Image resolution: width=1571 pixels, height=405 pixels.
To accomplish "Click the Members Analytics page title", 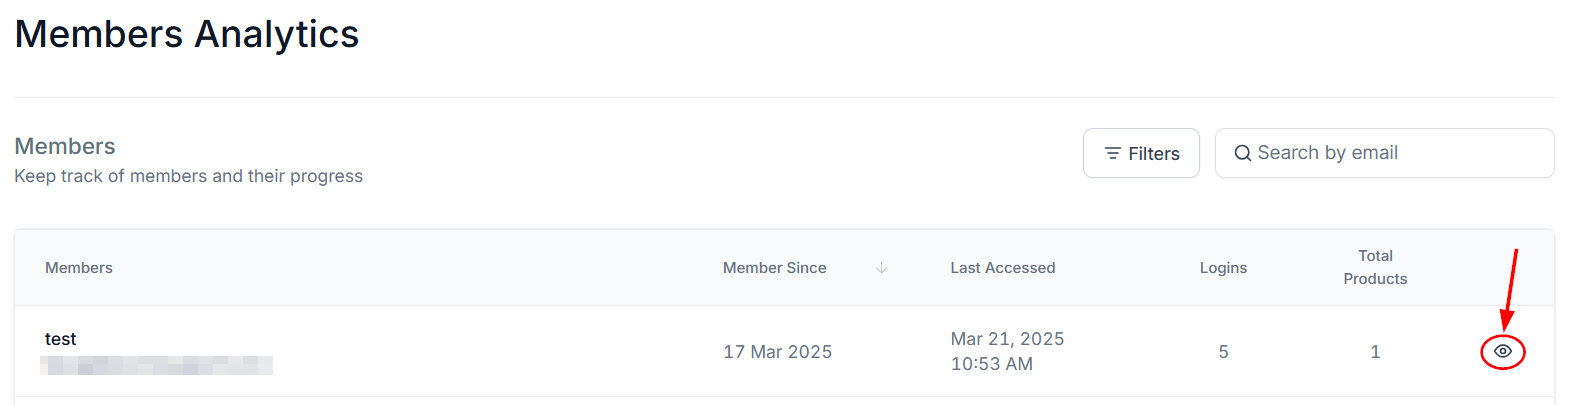I will click(187, 34).
